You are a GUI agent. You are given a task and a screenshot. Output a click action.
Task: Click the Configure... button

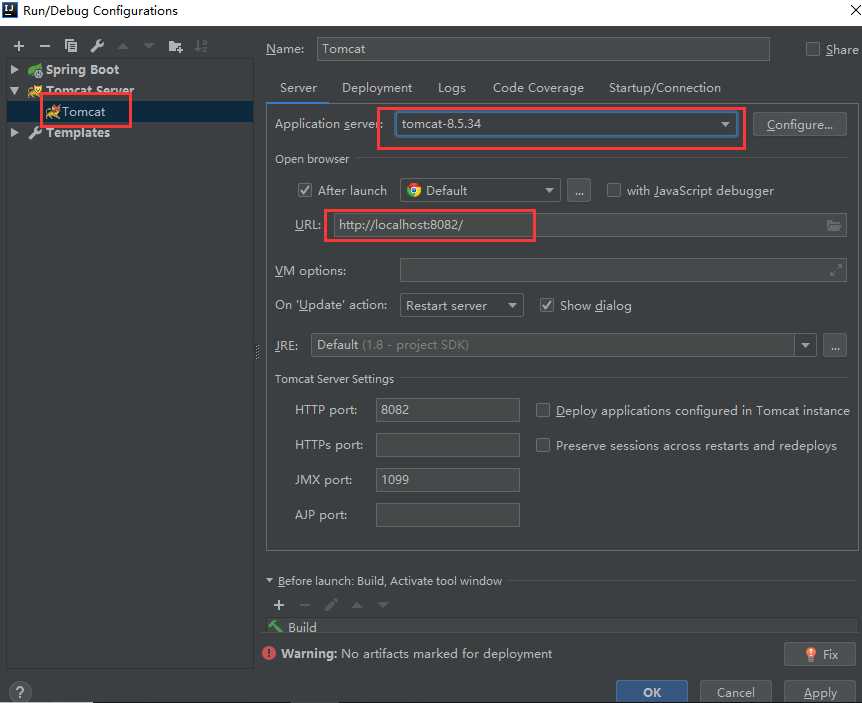pos(799,124)
